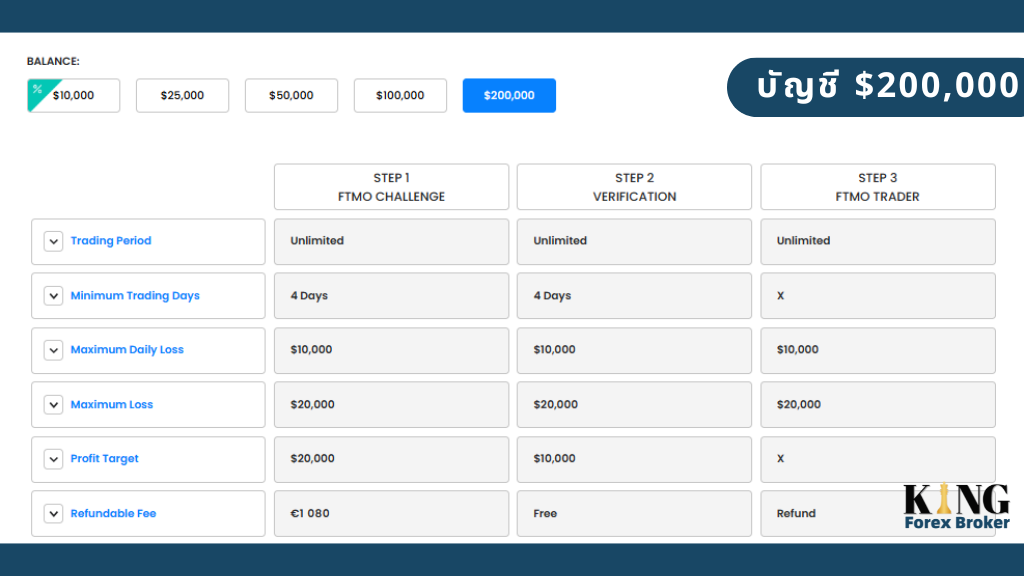The image size is (1024, 576).
Task: Select the $10,000 balance option
Action: point(74,95)
